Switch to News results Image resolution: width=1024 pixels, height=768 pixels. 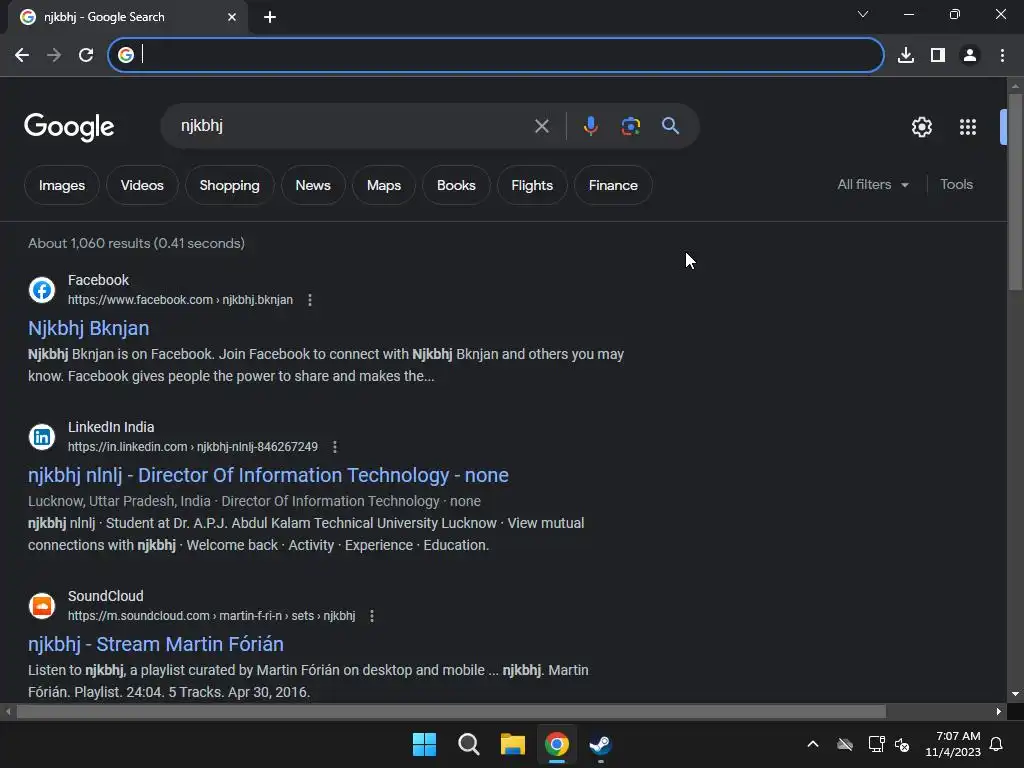pos(313,185)
